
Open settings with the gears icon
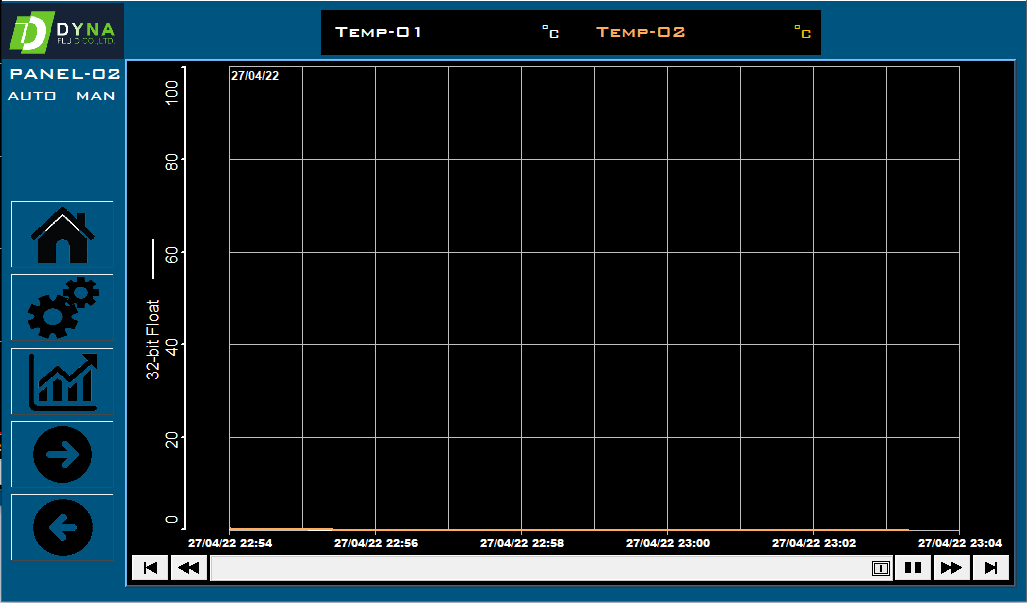point(62,308)
